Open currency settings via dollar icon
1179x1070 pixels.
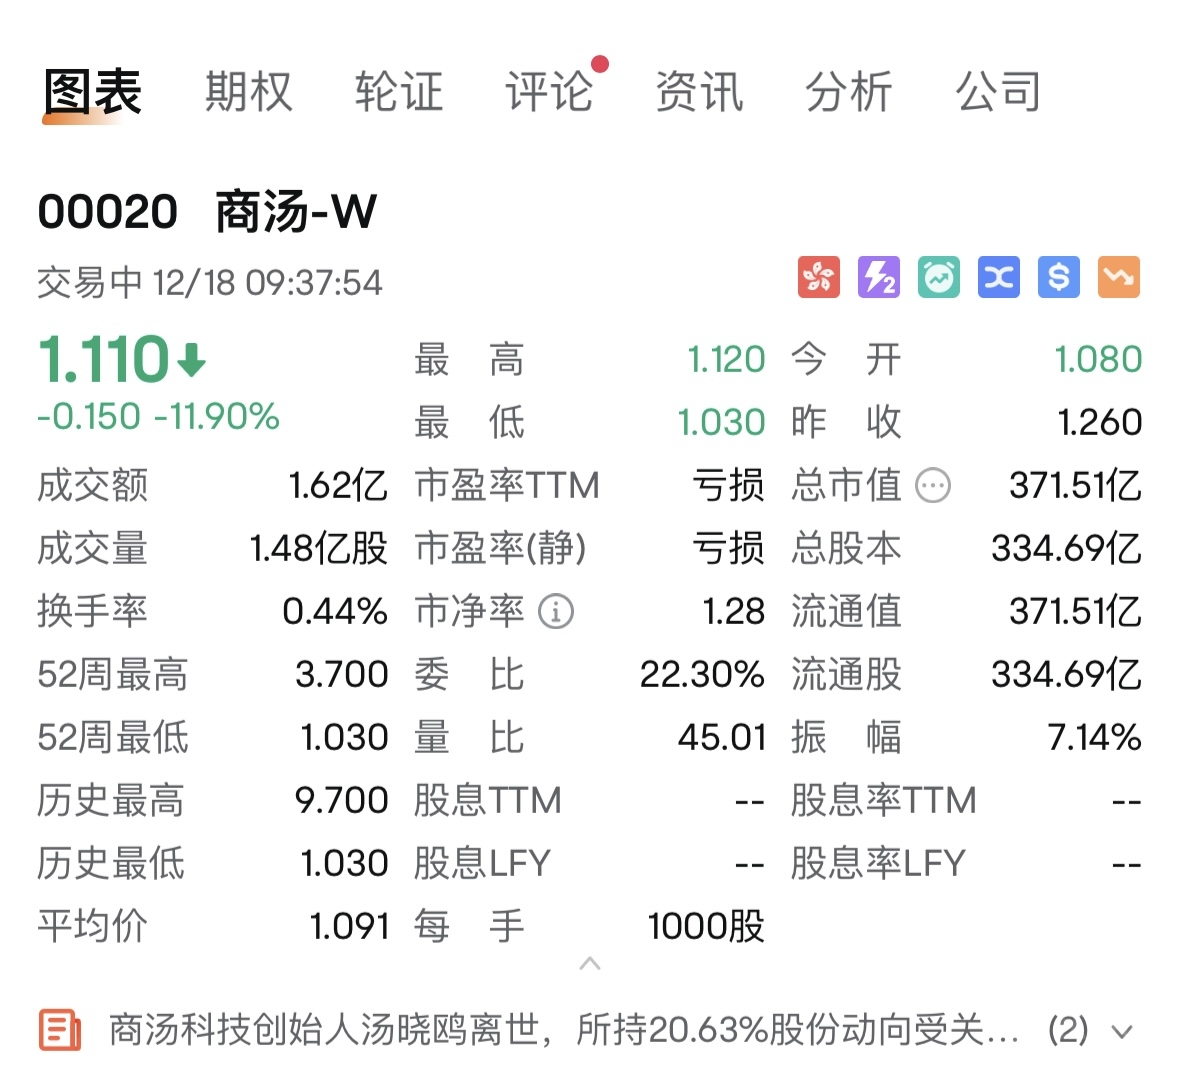(x=1058, y=277)
